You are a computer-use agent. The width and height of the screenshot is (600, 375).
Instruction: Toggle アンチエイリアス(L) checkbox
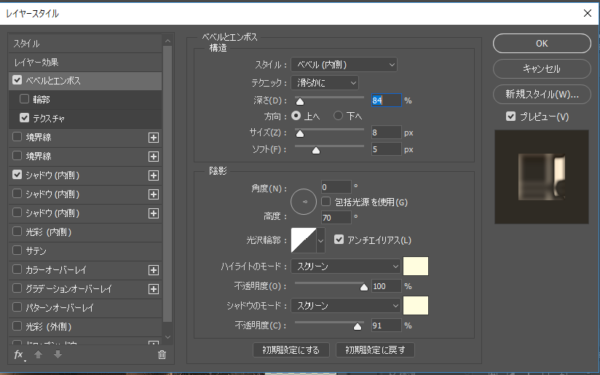339,240
